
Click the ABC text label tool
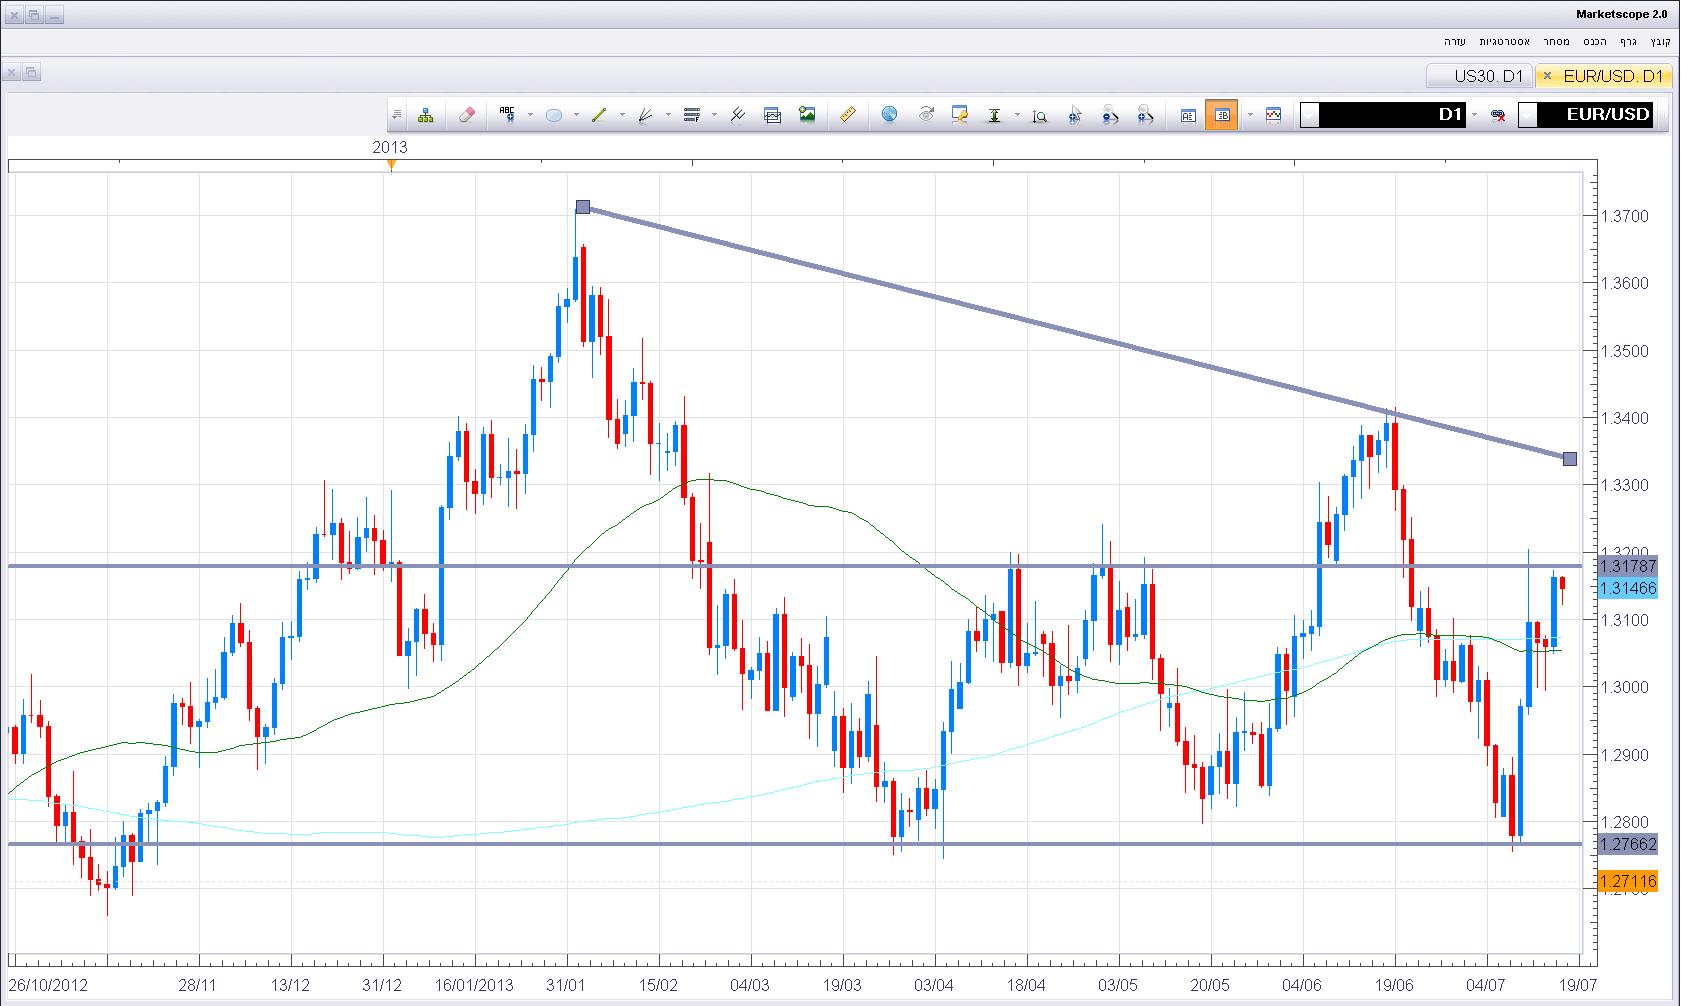tap(507, 115)
